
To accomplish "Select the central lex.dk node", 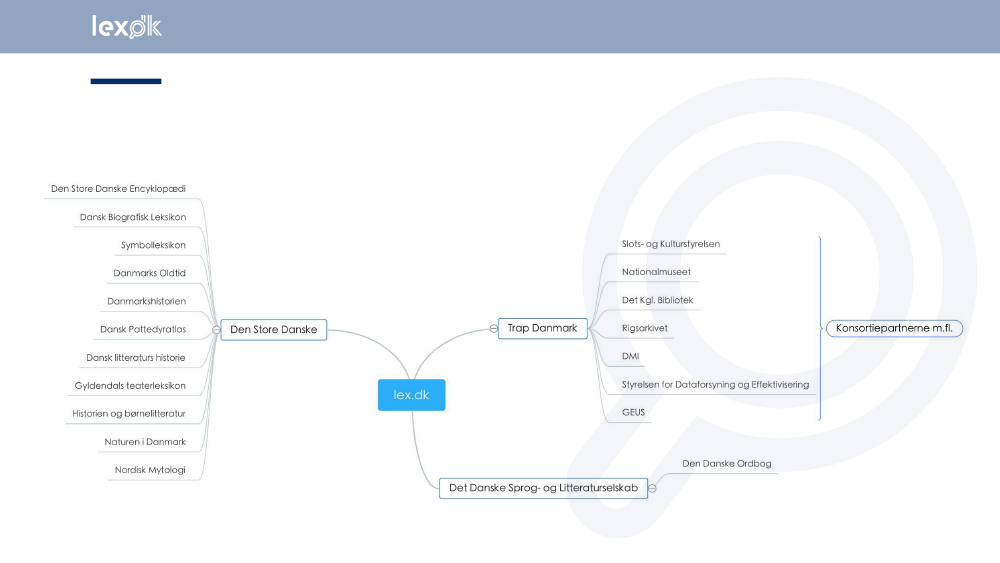I will tap(411, 395).
